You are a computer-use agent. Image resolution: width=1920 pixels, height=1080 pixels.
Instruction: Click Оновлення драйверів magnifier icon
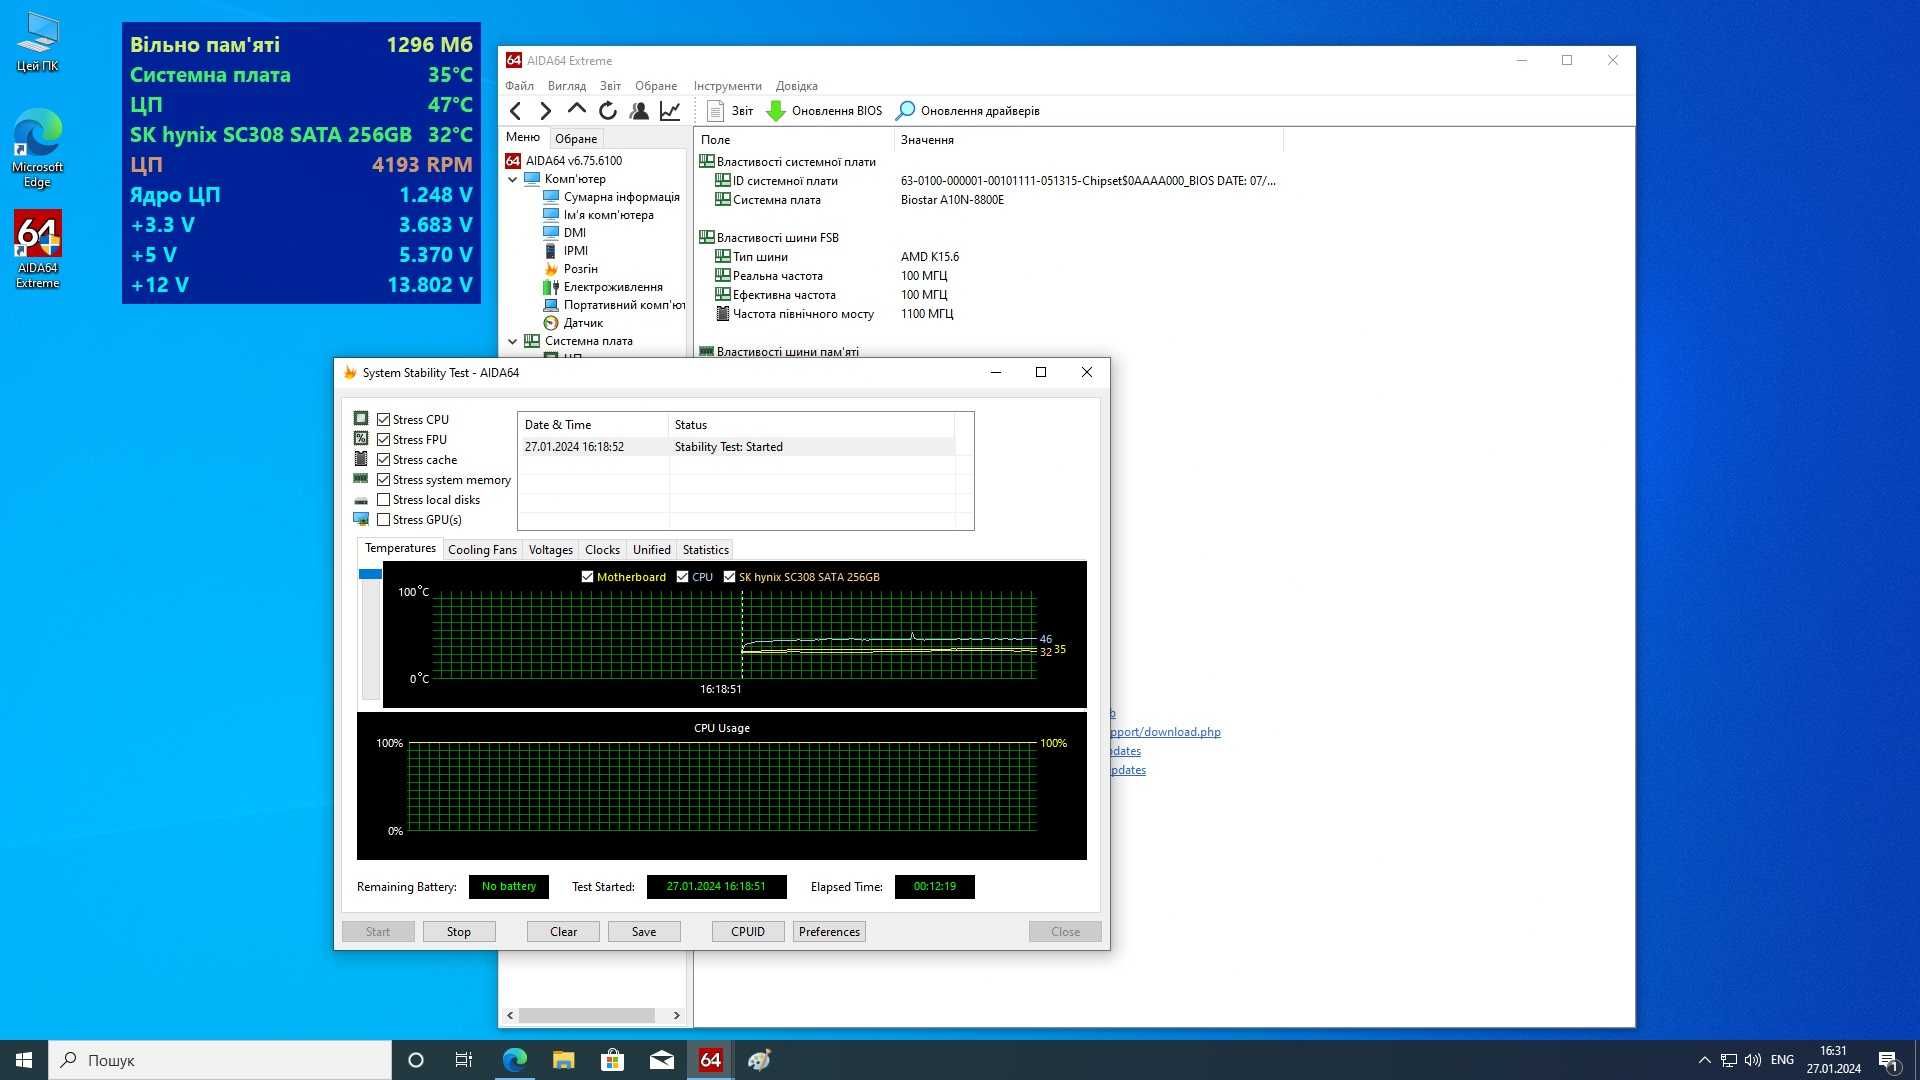pyautogui.click(x=905, y=111)
